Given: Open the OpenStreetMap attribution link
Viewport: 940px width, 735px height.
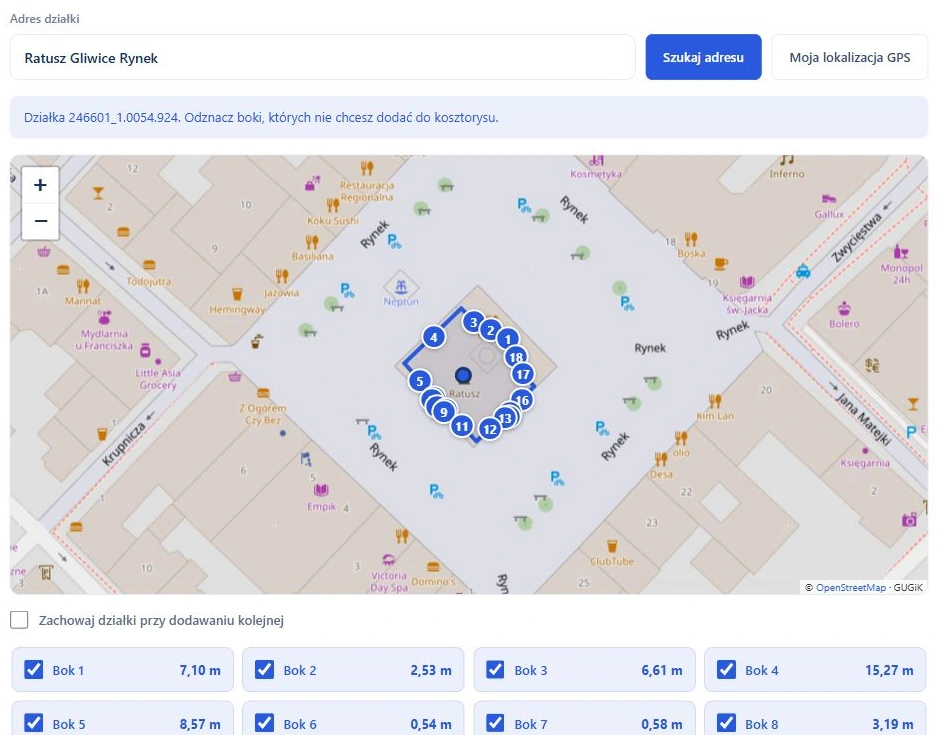Looking at the screenshot, I should coord(851,588).
